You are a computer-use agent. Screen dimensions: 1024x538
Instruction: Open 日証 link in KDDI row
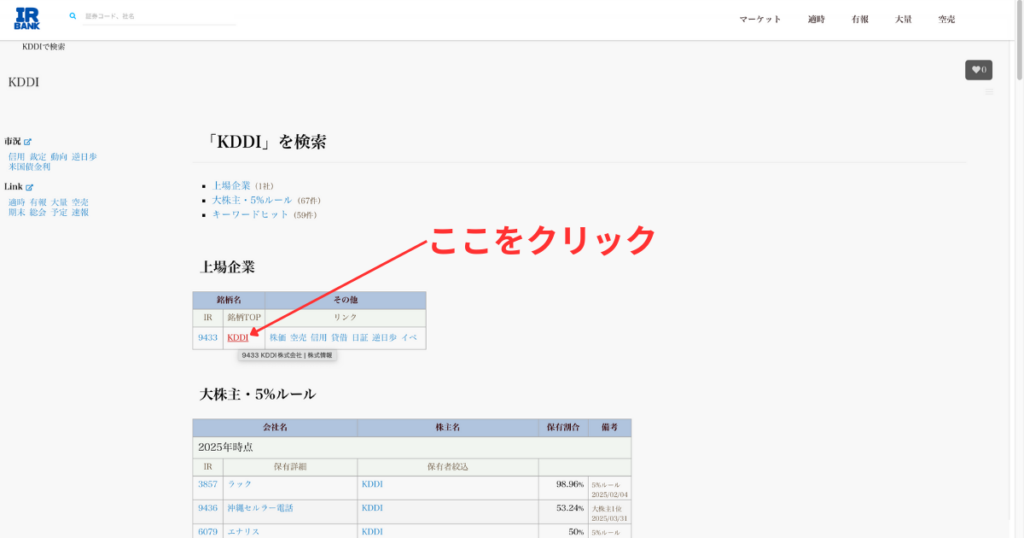tap(360, 338)
